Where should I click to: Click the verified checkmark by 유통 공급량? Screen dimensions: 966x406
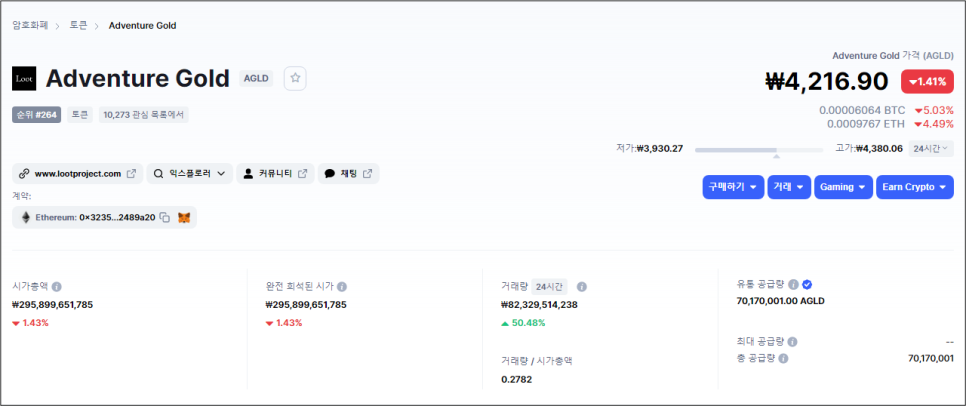(x=807, y=284)
